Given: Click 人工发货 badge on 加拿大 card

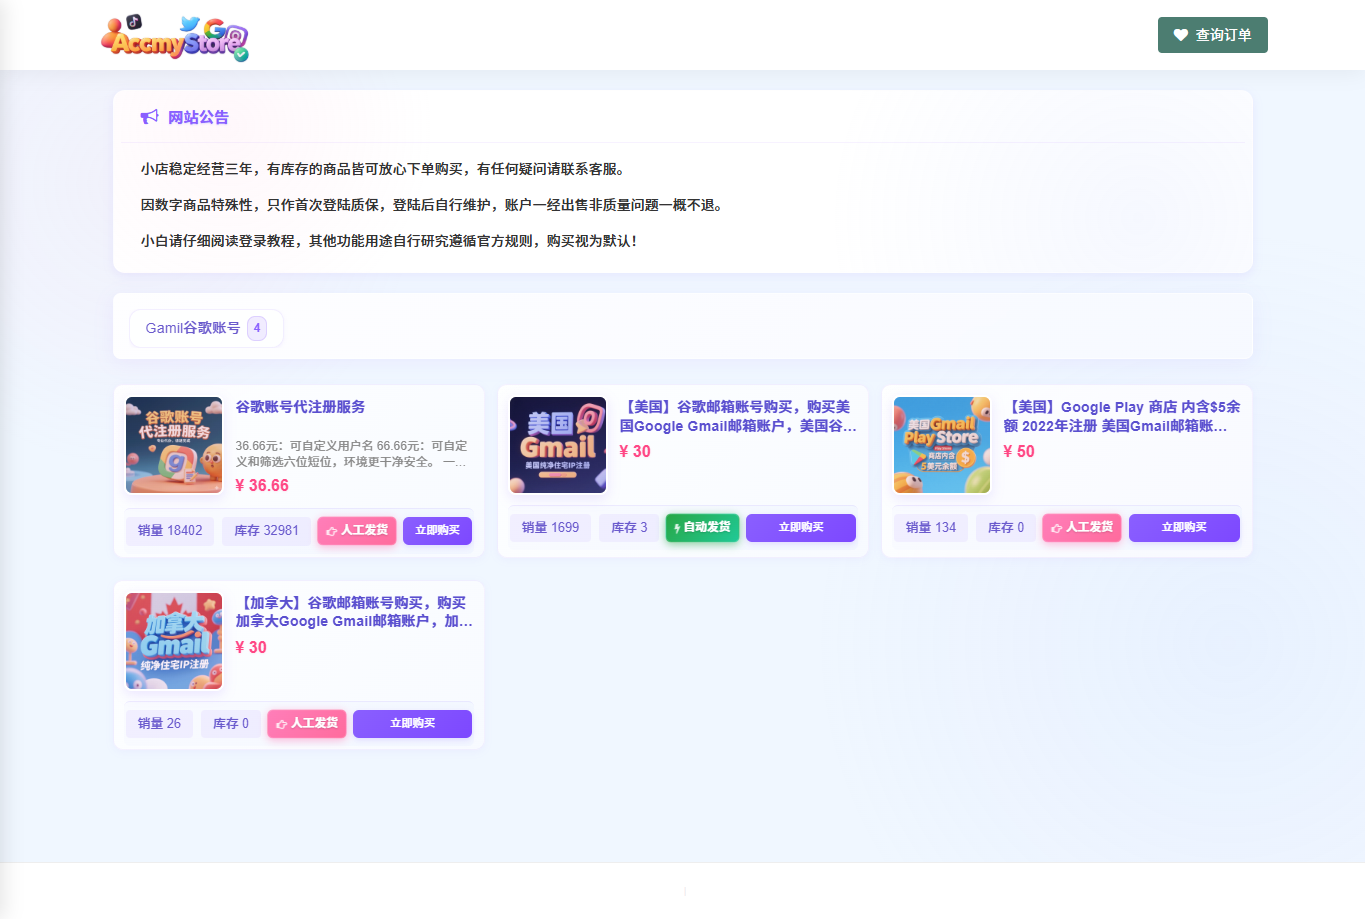Looking at the screenshot, I should point(307,723).
